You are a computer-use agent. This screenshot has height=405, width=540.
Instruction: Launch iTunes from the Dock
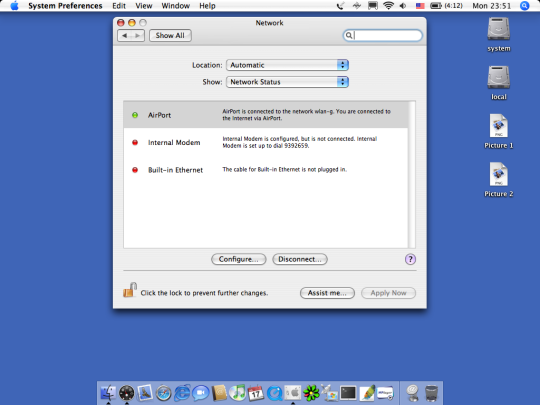[237, 393]
